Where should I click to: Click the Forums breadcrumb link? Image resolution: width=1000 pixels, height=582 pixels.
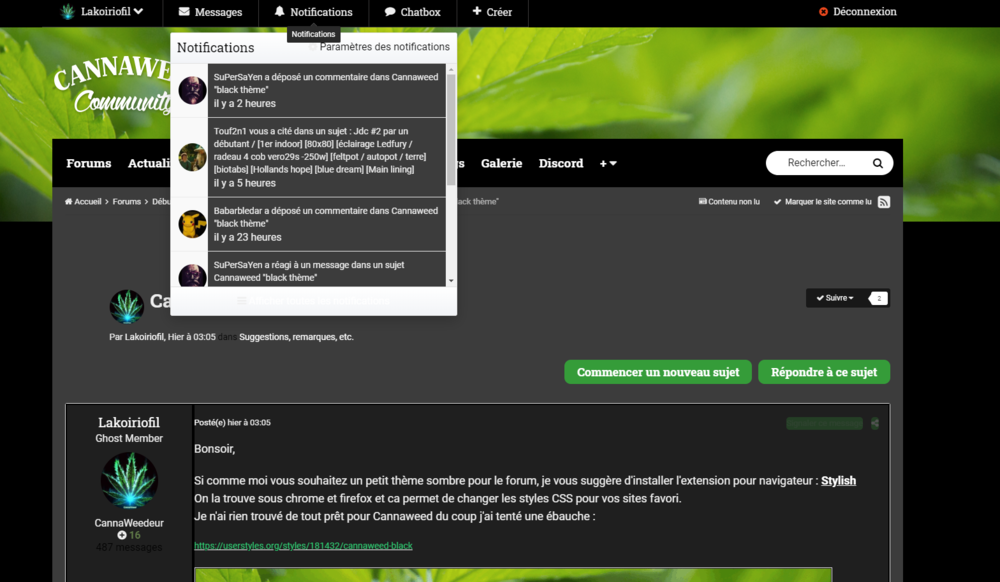click(x=126, y=201)
